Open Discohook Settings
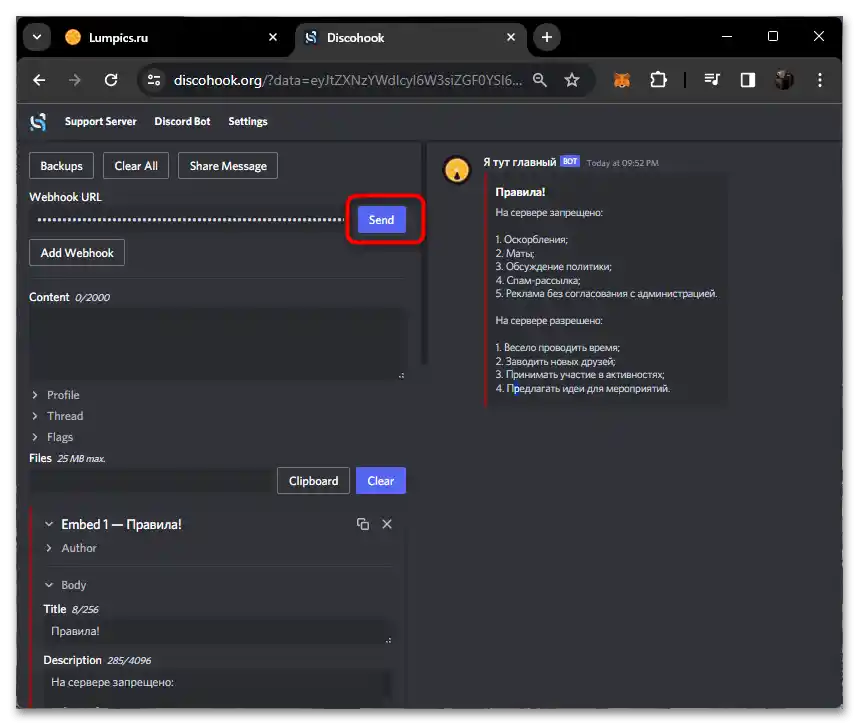Viewport: 859px width, 725px height. (x=248, y=122)
